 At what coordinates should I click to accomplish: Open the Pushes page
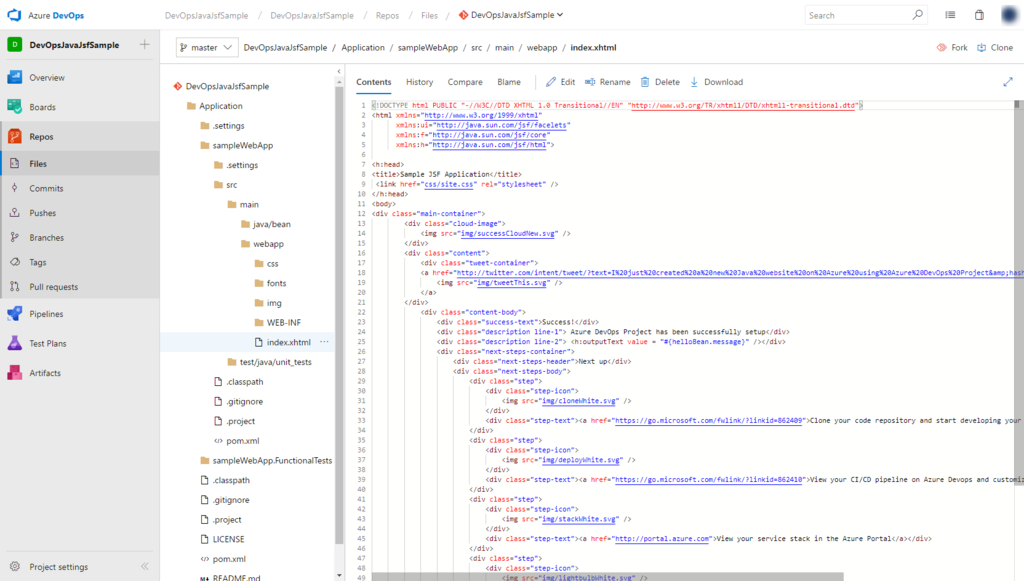(x=42, y=213)
